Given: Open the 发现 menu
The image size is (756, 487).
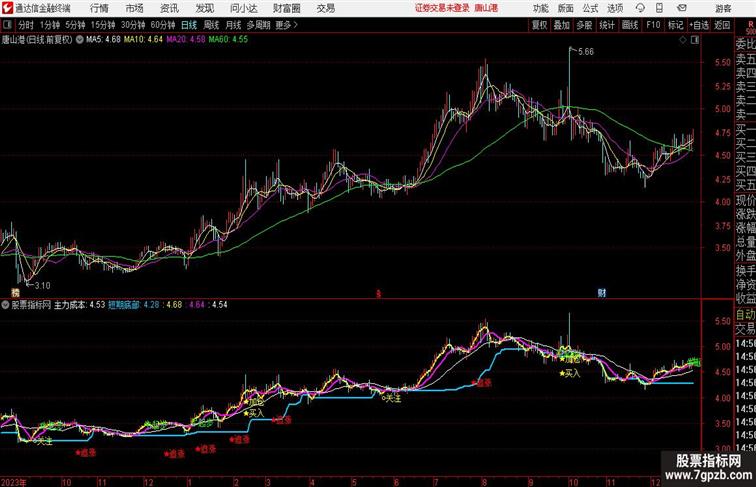Looking at the screenshot, I should 204,8.
